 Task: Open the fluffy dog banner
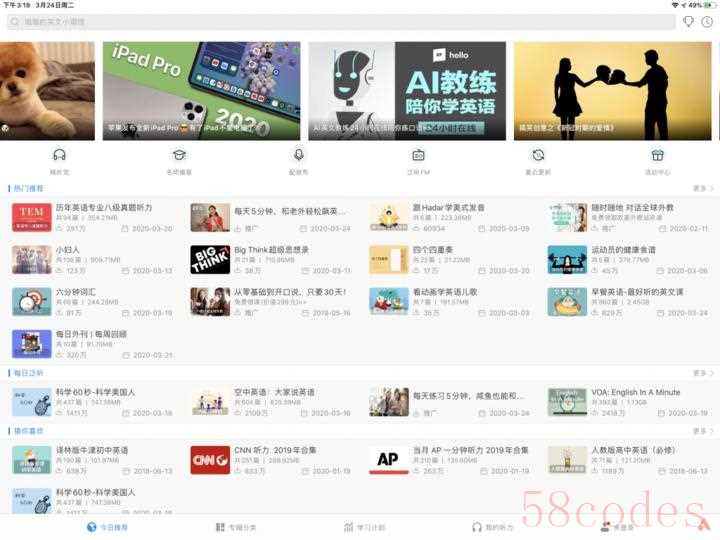(x=47, y=91)
